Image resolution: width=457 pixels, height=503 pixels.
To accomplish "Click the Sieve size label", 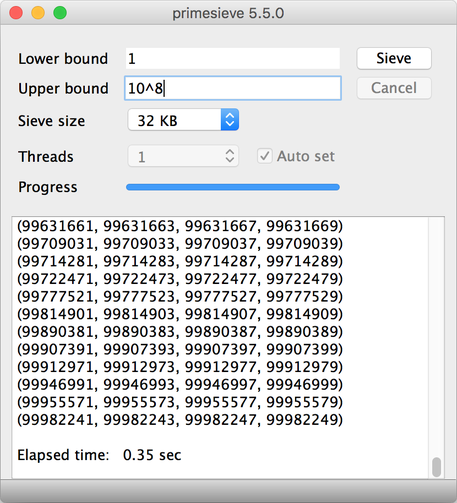I will click(x=51, y=121).
